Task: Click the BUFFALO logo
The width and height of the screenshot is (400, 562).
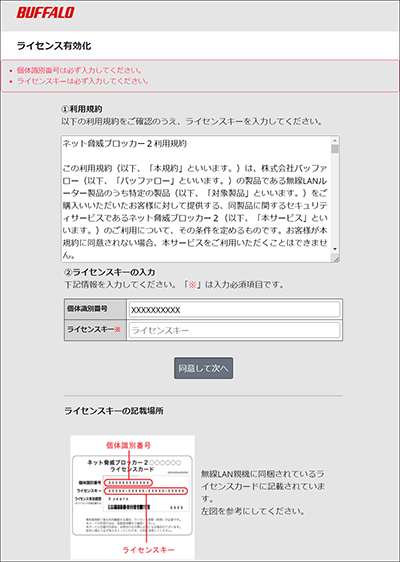Action: click(45, 13)
